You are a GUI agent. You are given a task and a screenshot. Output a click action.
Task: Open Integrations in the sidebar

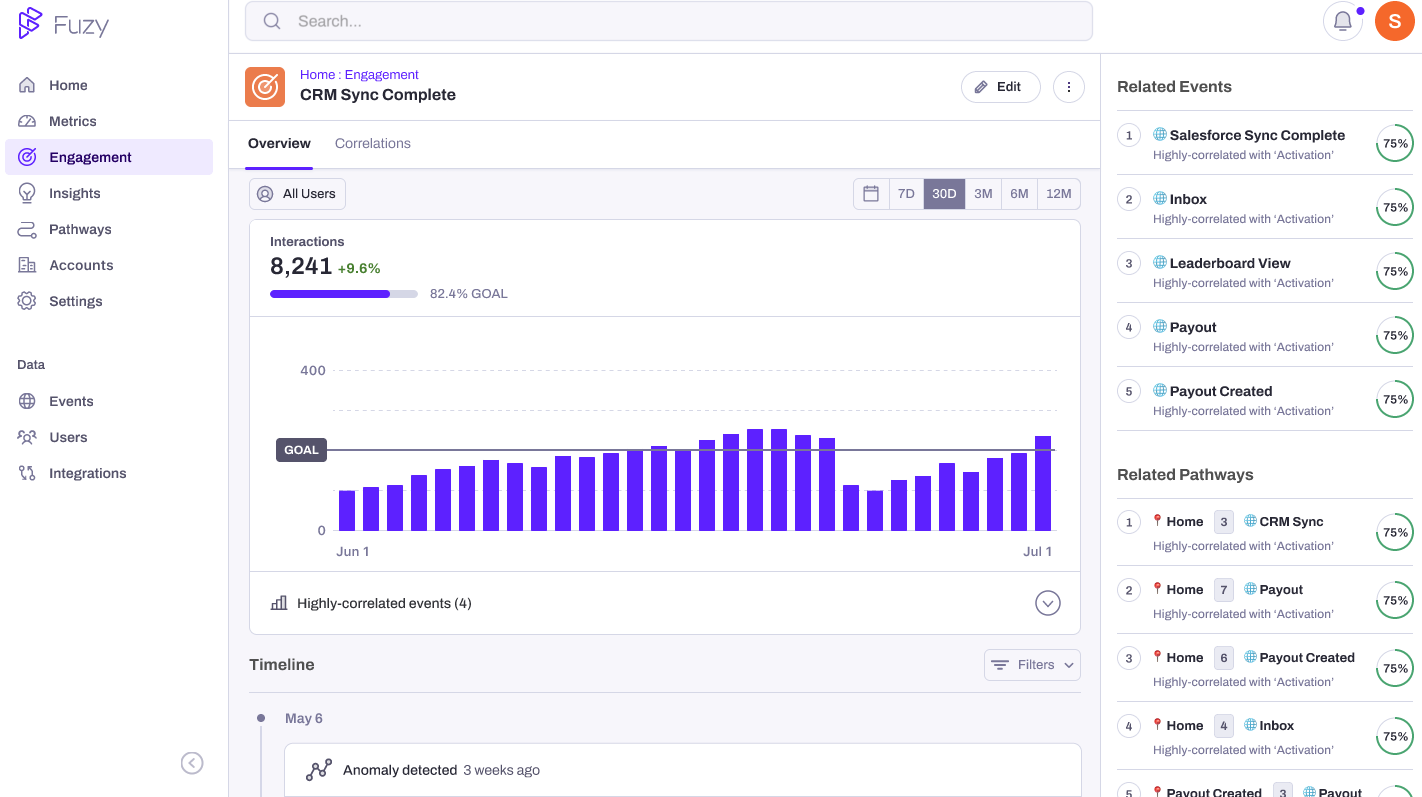tap(109, 473)
